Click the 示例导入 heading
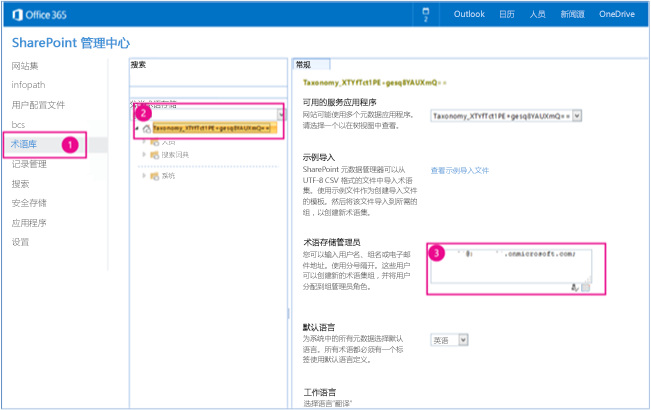The image size is (651, 410). [x=319, y=157]
